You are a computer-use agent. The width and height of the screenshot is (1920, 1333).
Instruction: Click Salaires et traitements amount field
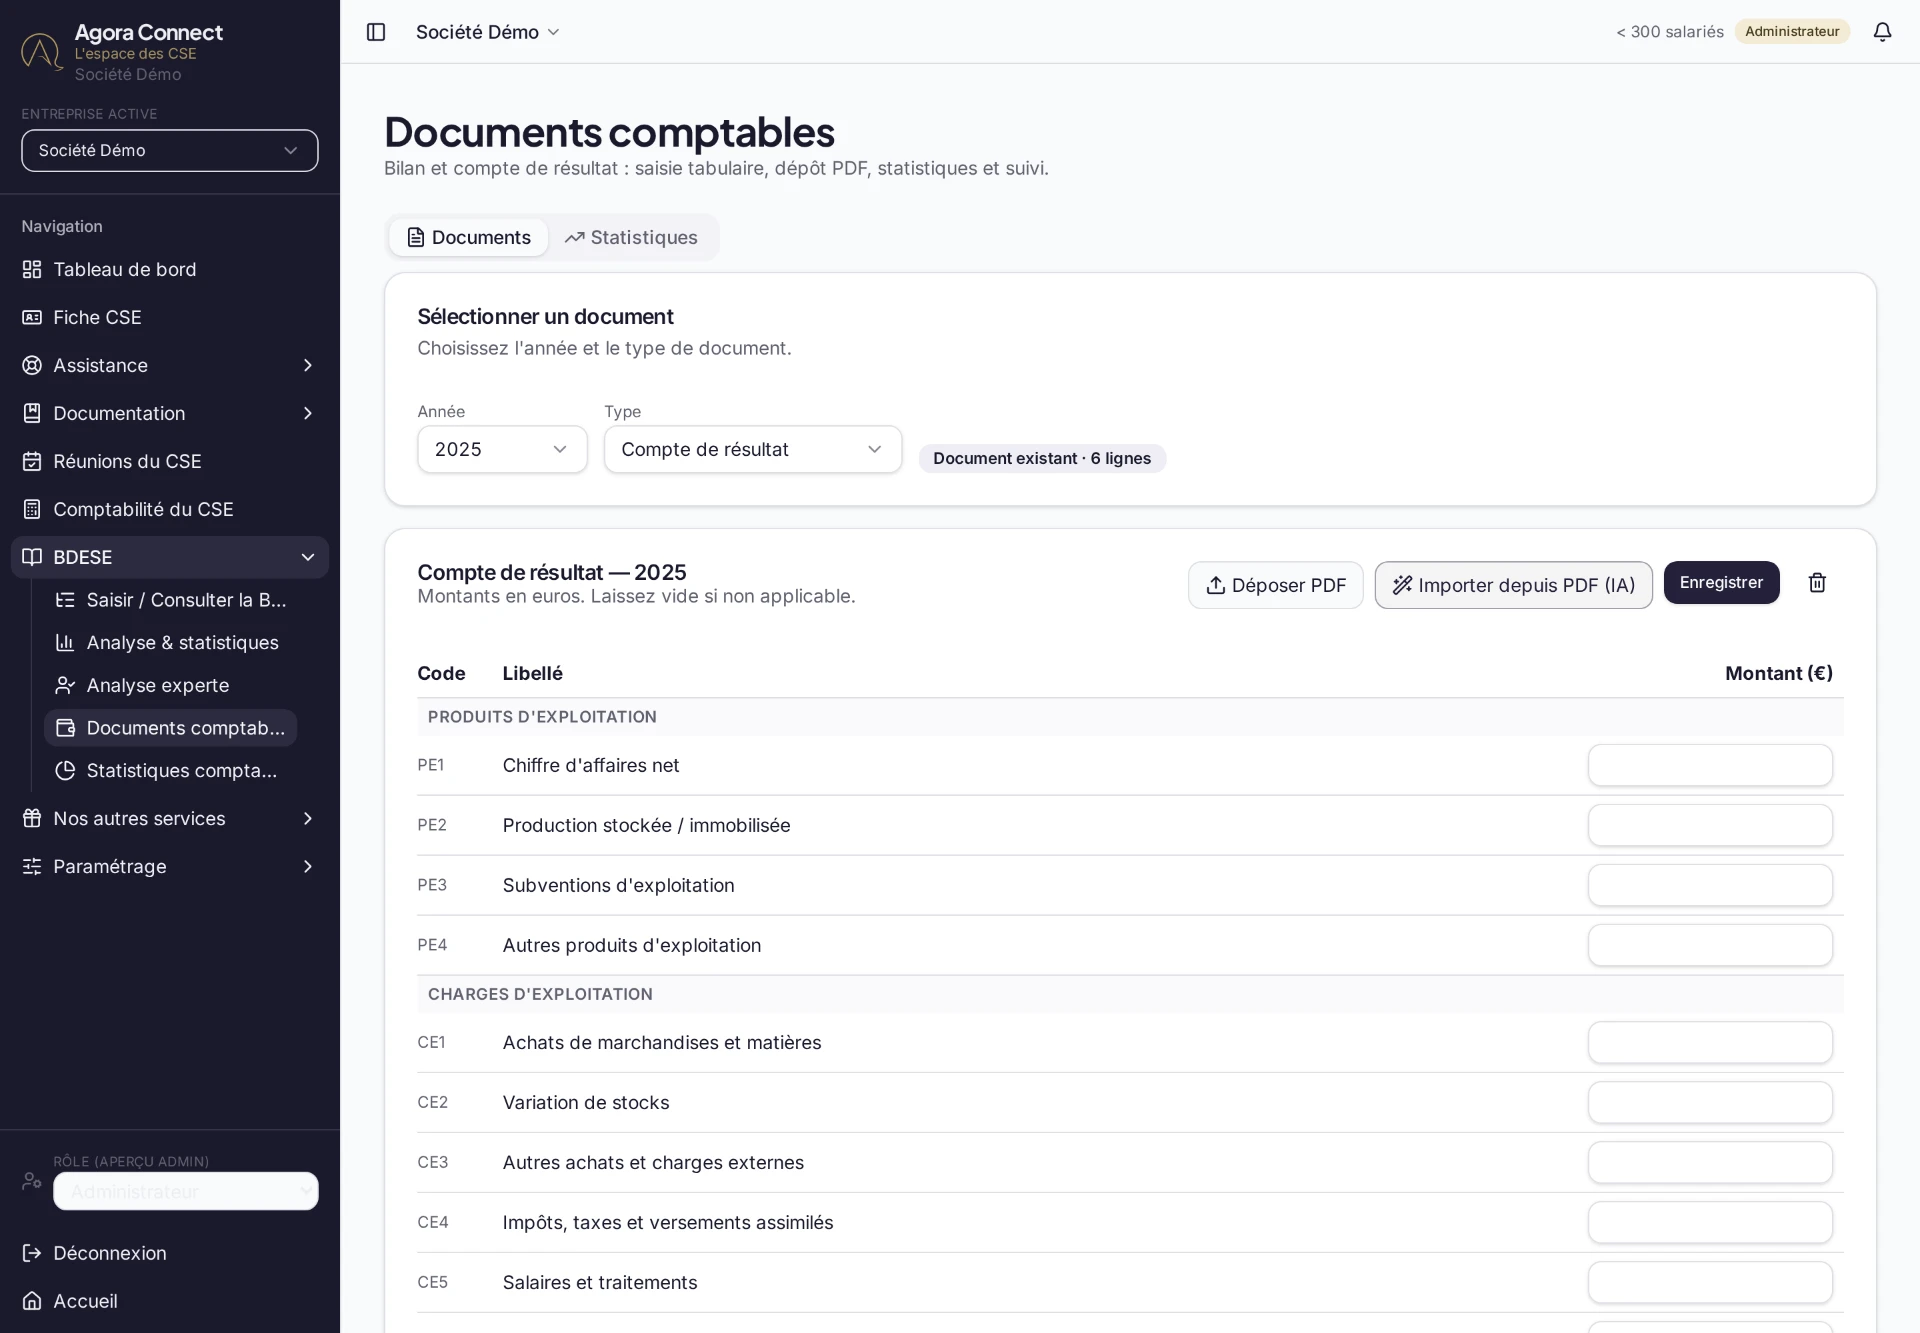tap(1710, 1282)
